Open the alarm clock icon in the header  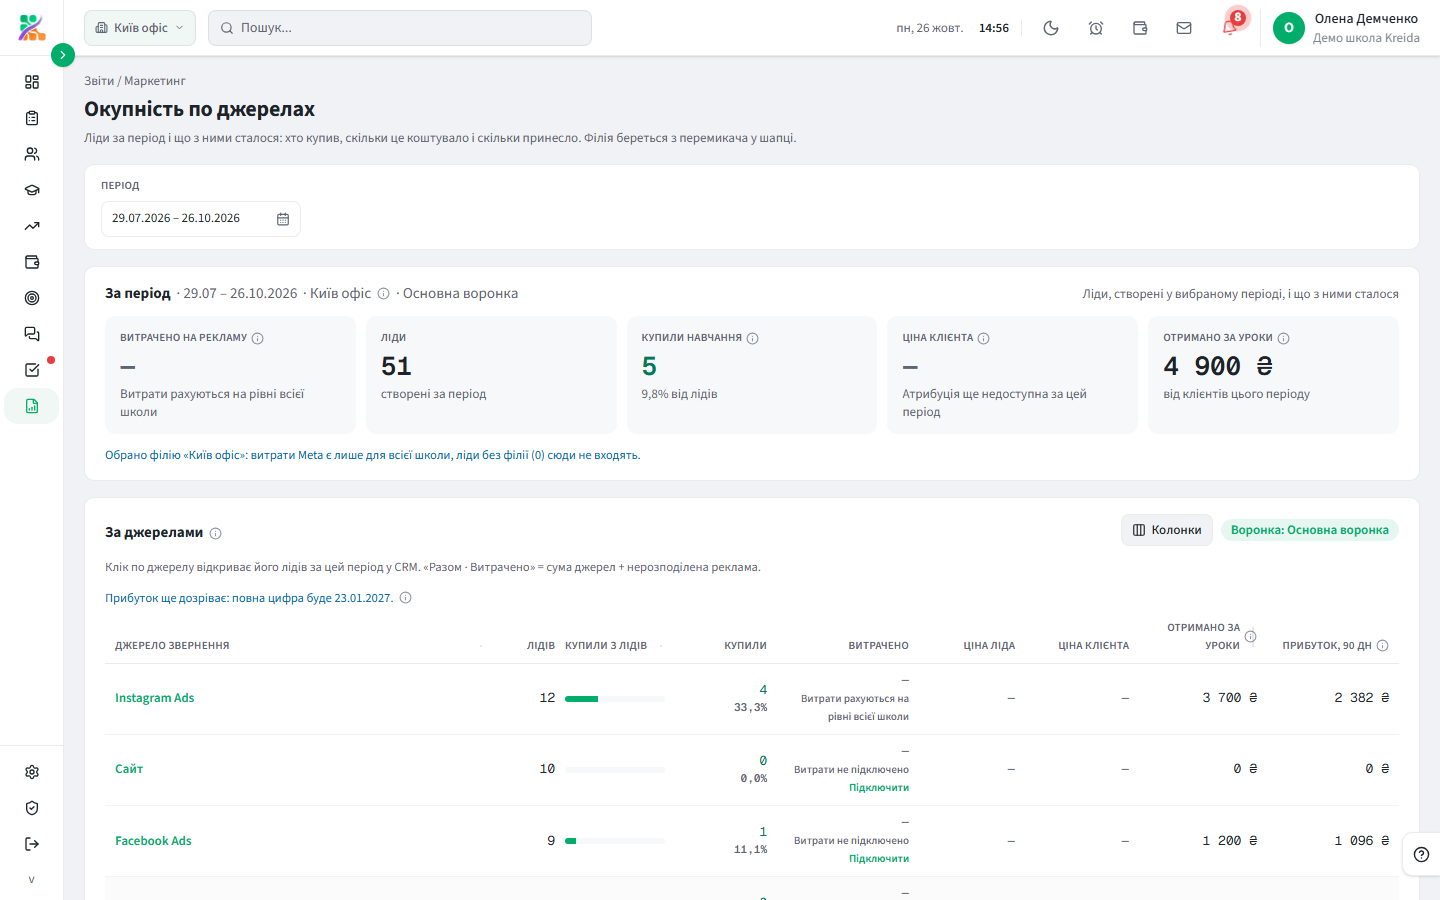point(1096,28)
